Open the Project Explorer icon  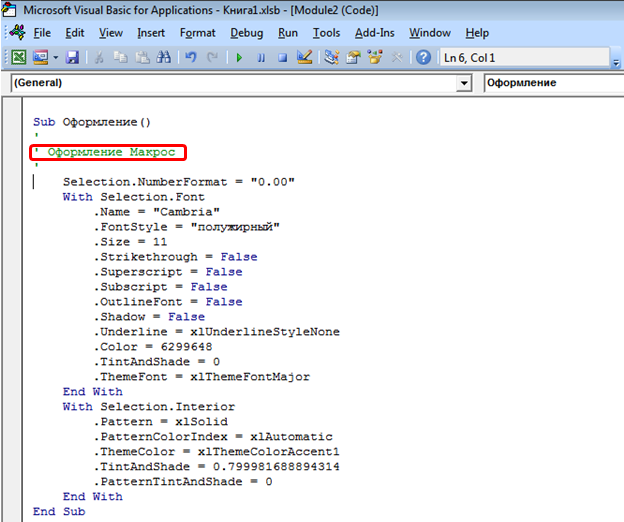332,58
